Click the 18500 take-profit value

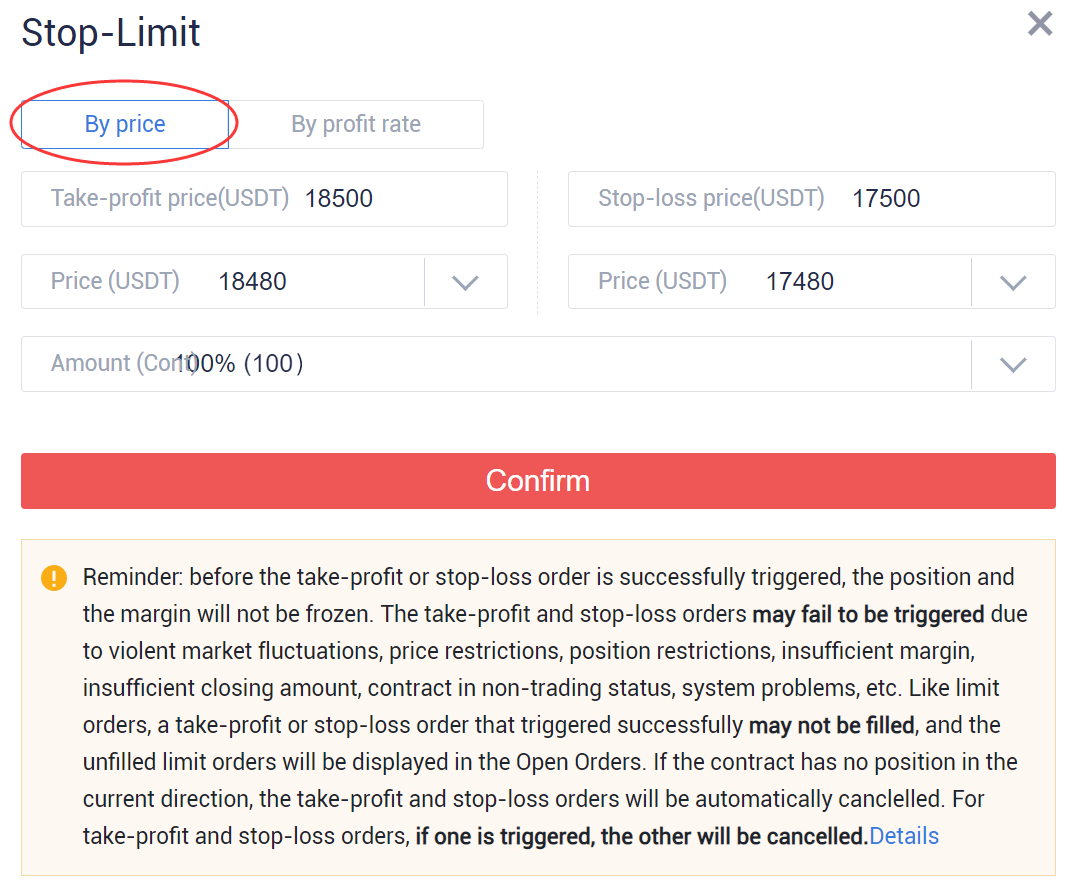339,198
